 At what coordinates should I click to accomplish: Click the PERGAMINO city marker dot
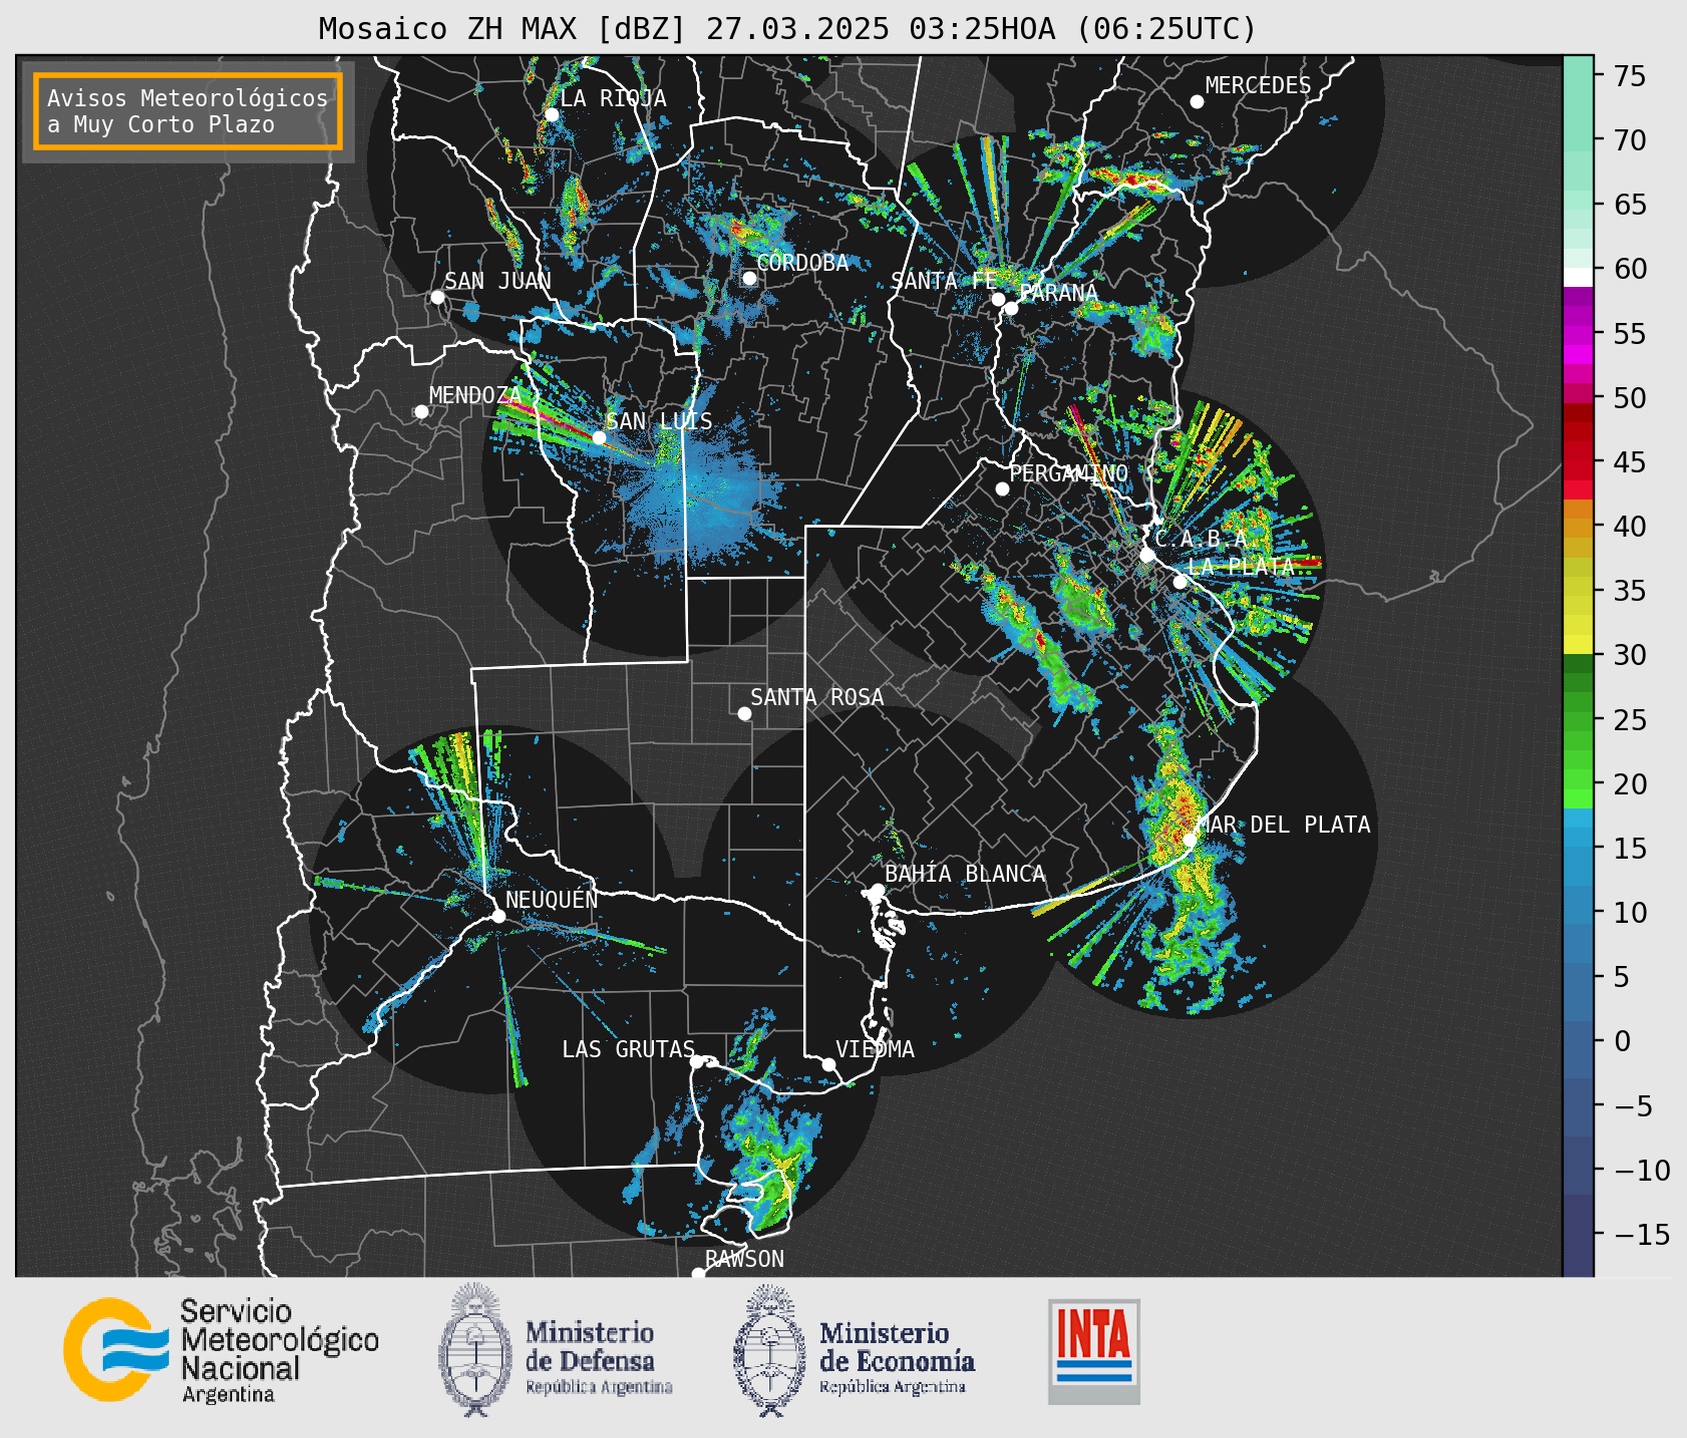tap(1002, 489)
